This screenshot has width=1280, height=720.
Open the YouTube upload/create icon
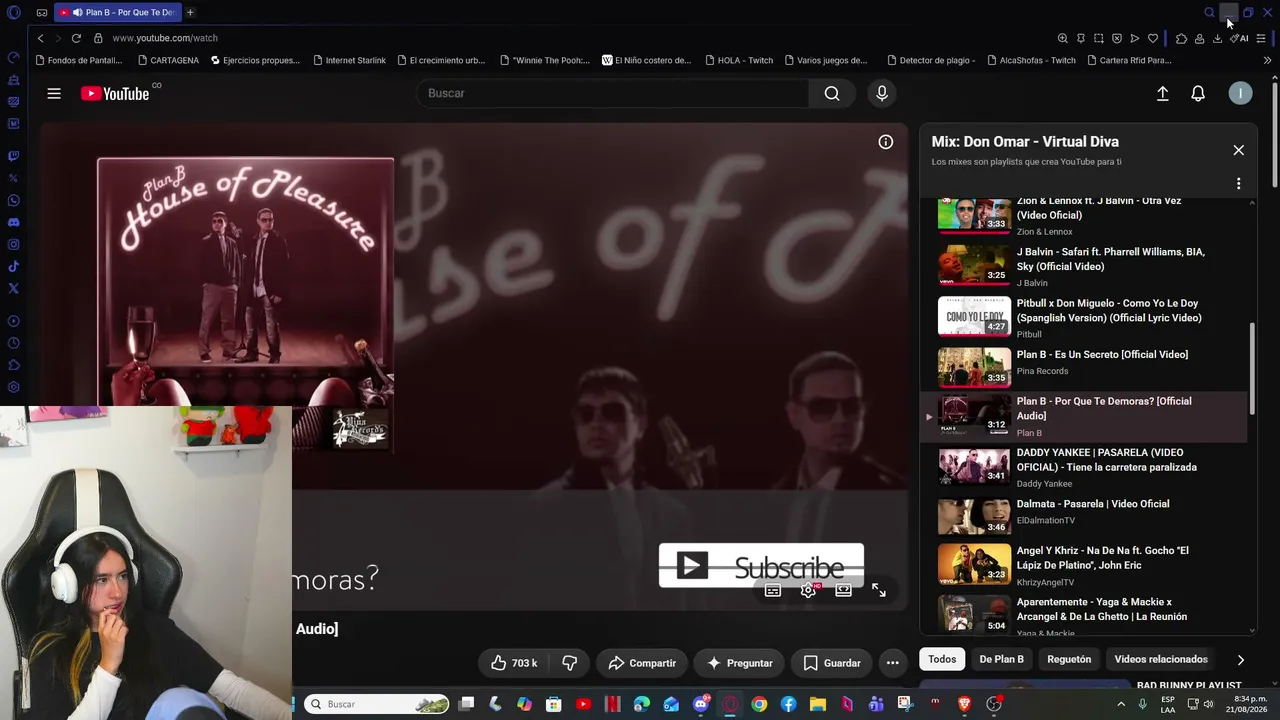pyautogui.click(x=1162, y=93)
